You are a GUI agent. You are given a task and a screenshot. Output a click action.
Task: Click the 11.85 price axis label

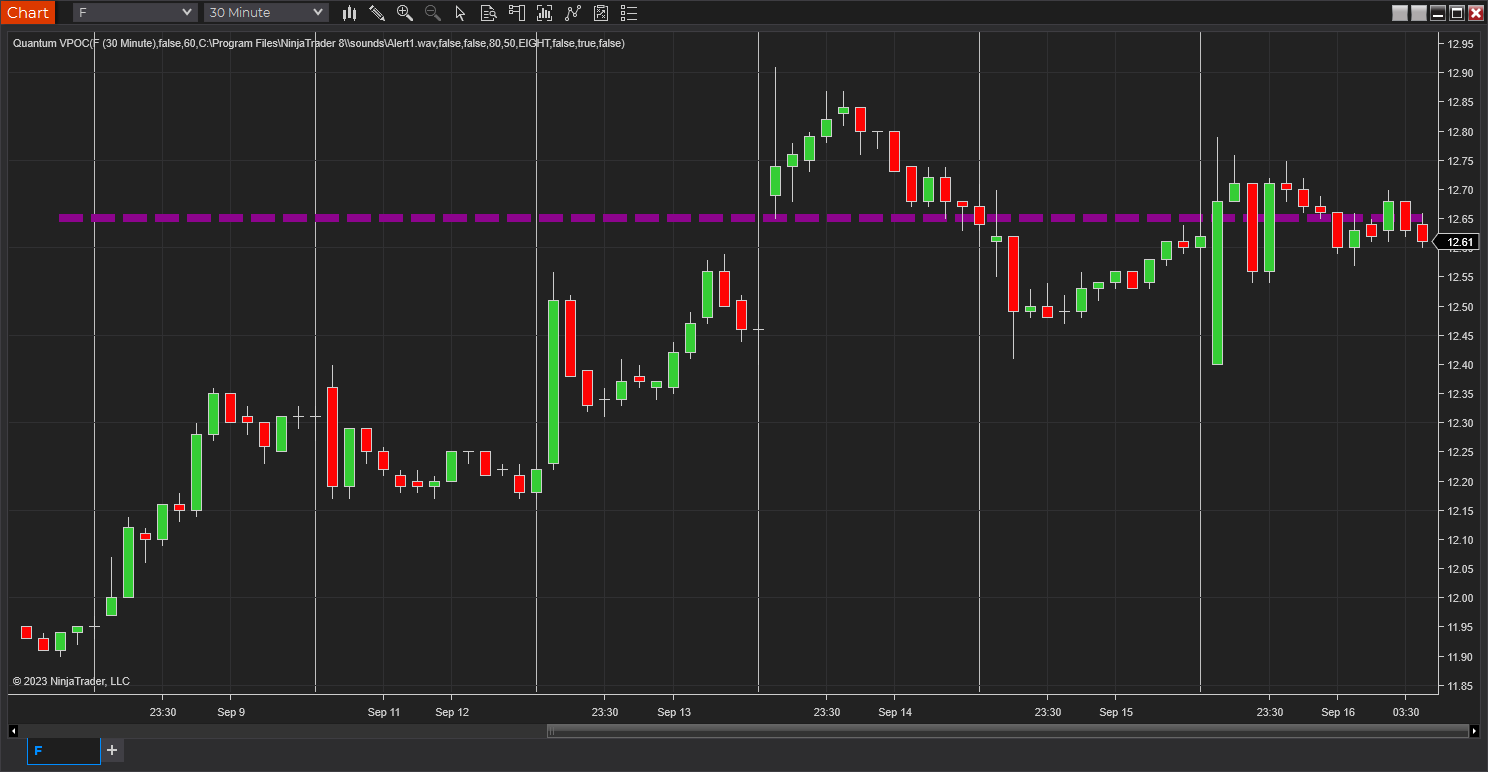tap(1461, 686)
